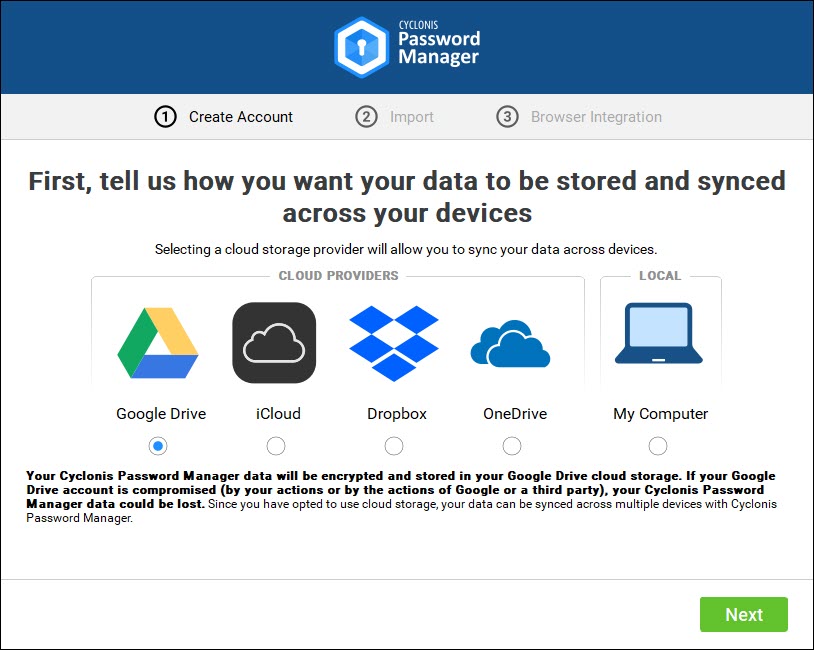
Task: Click the iCloud cloud icon
Action: pyautogui.click(x=274, y=343)
